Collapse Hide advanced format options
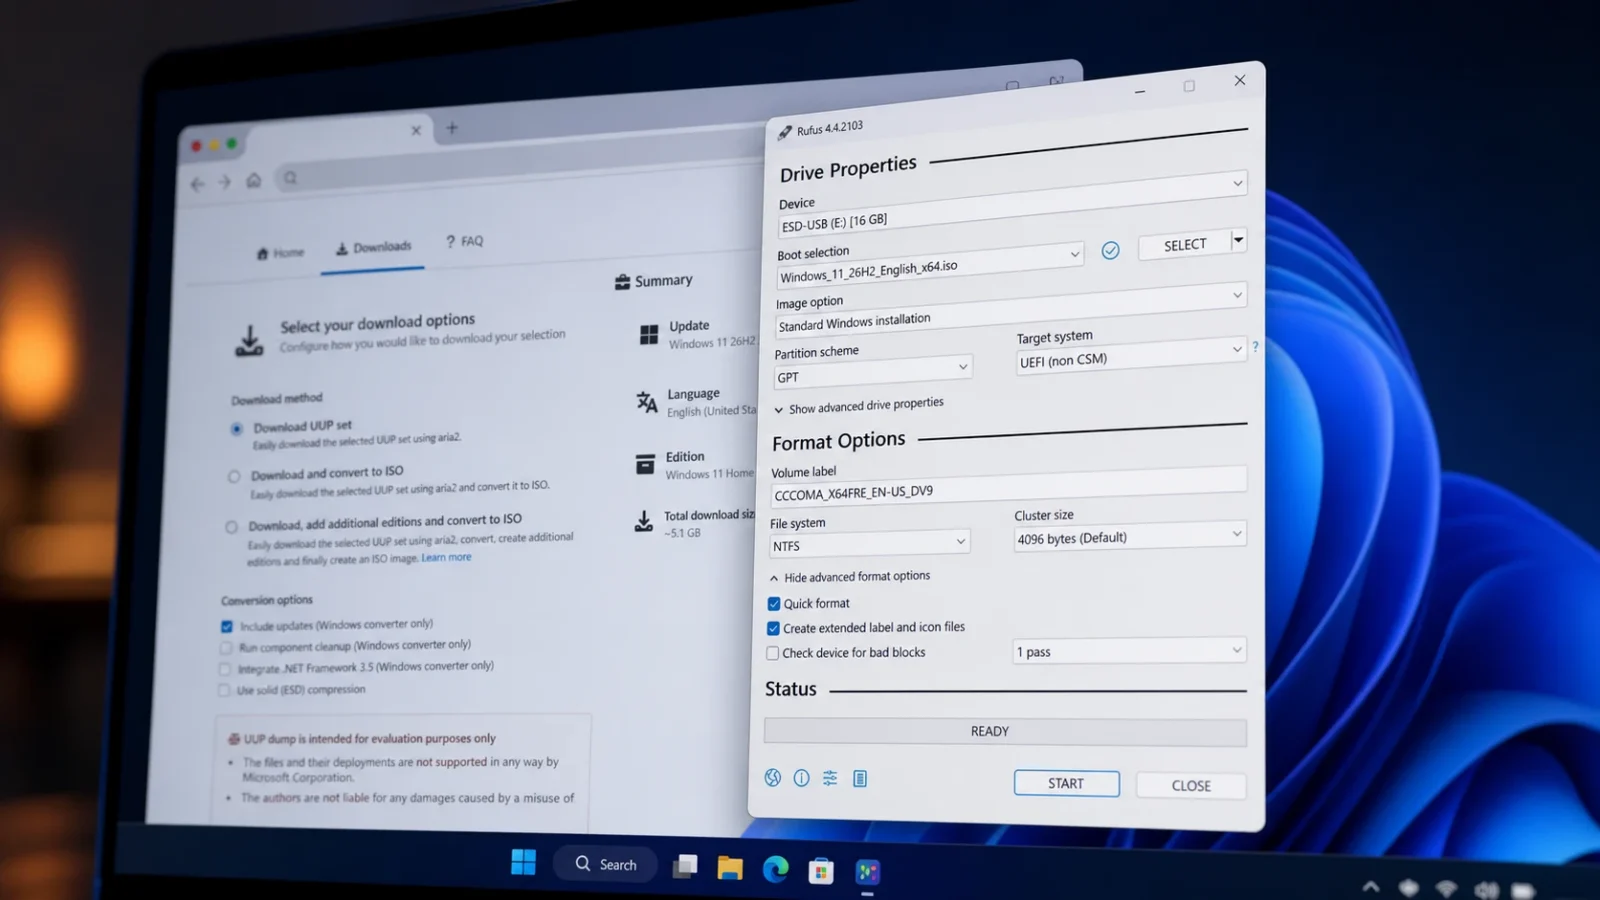1600x900 pixels. point(850,577)
